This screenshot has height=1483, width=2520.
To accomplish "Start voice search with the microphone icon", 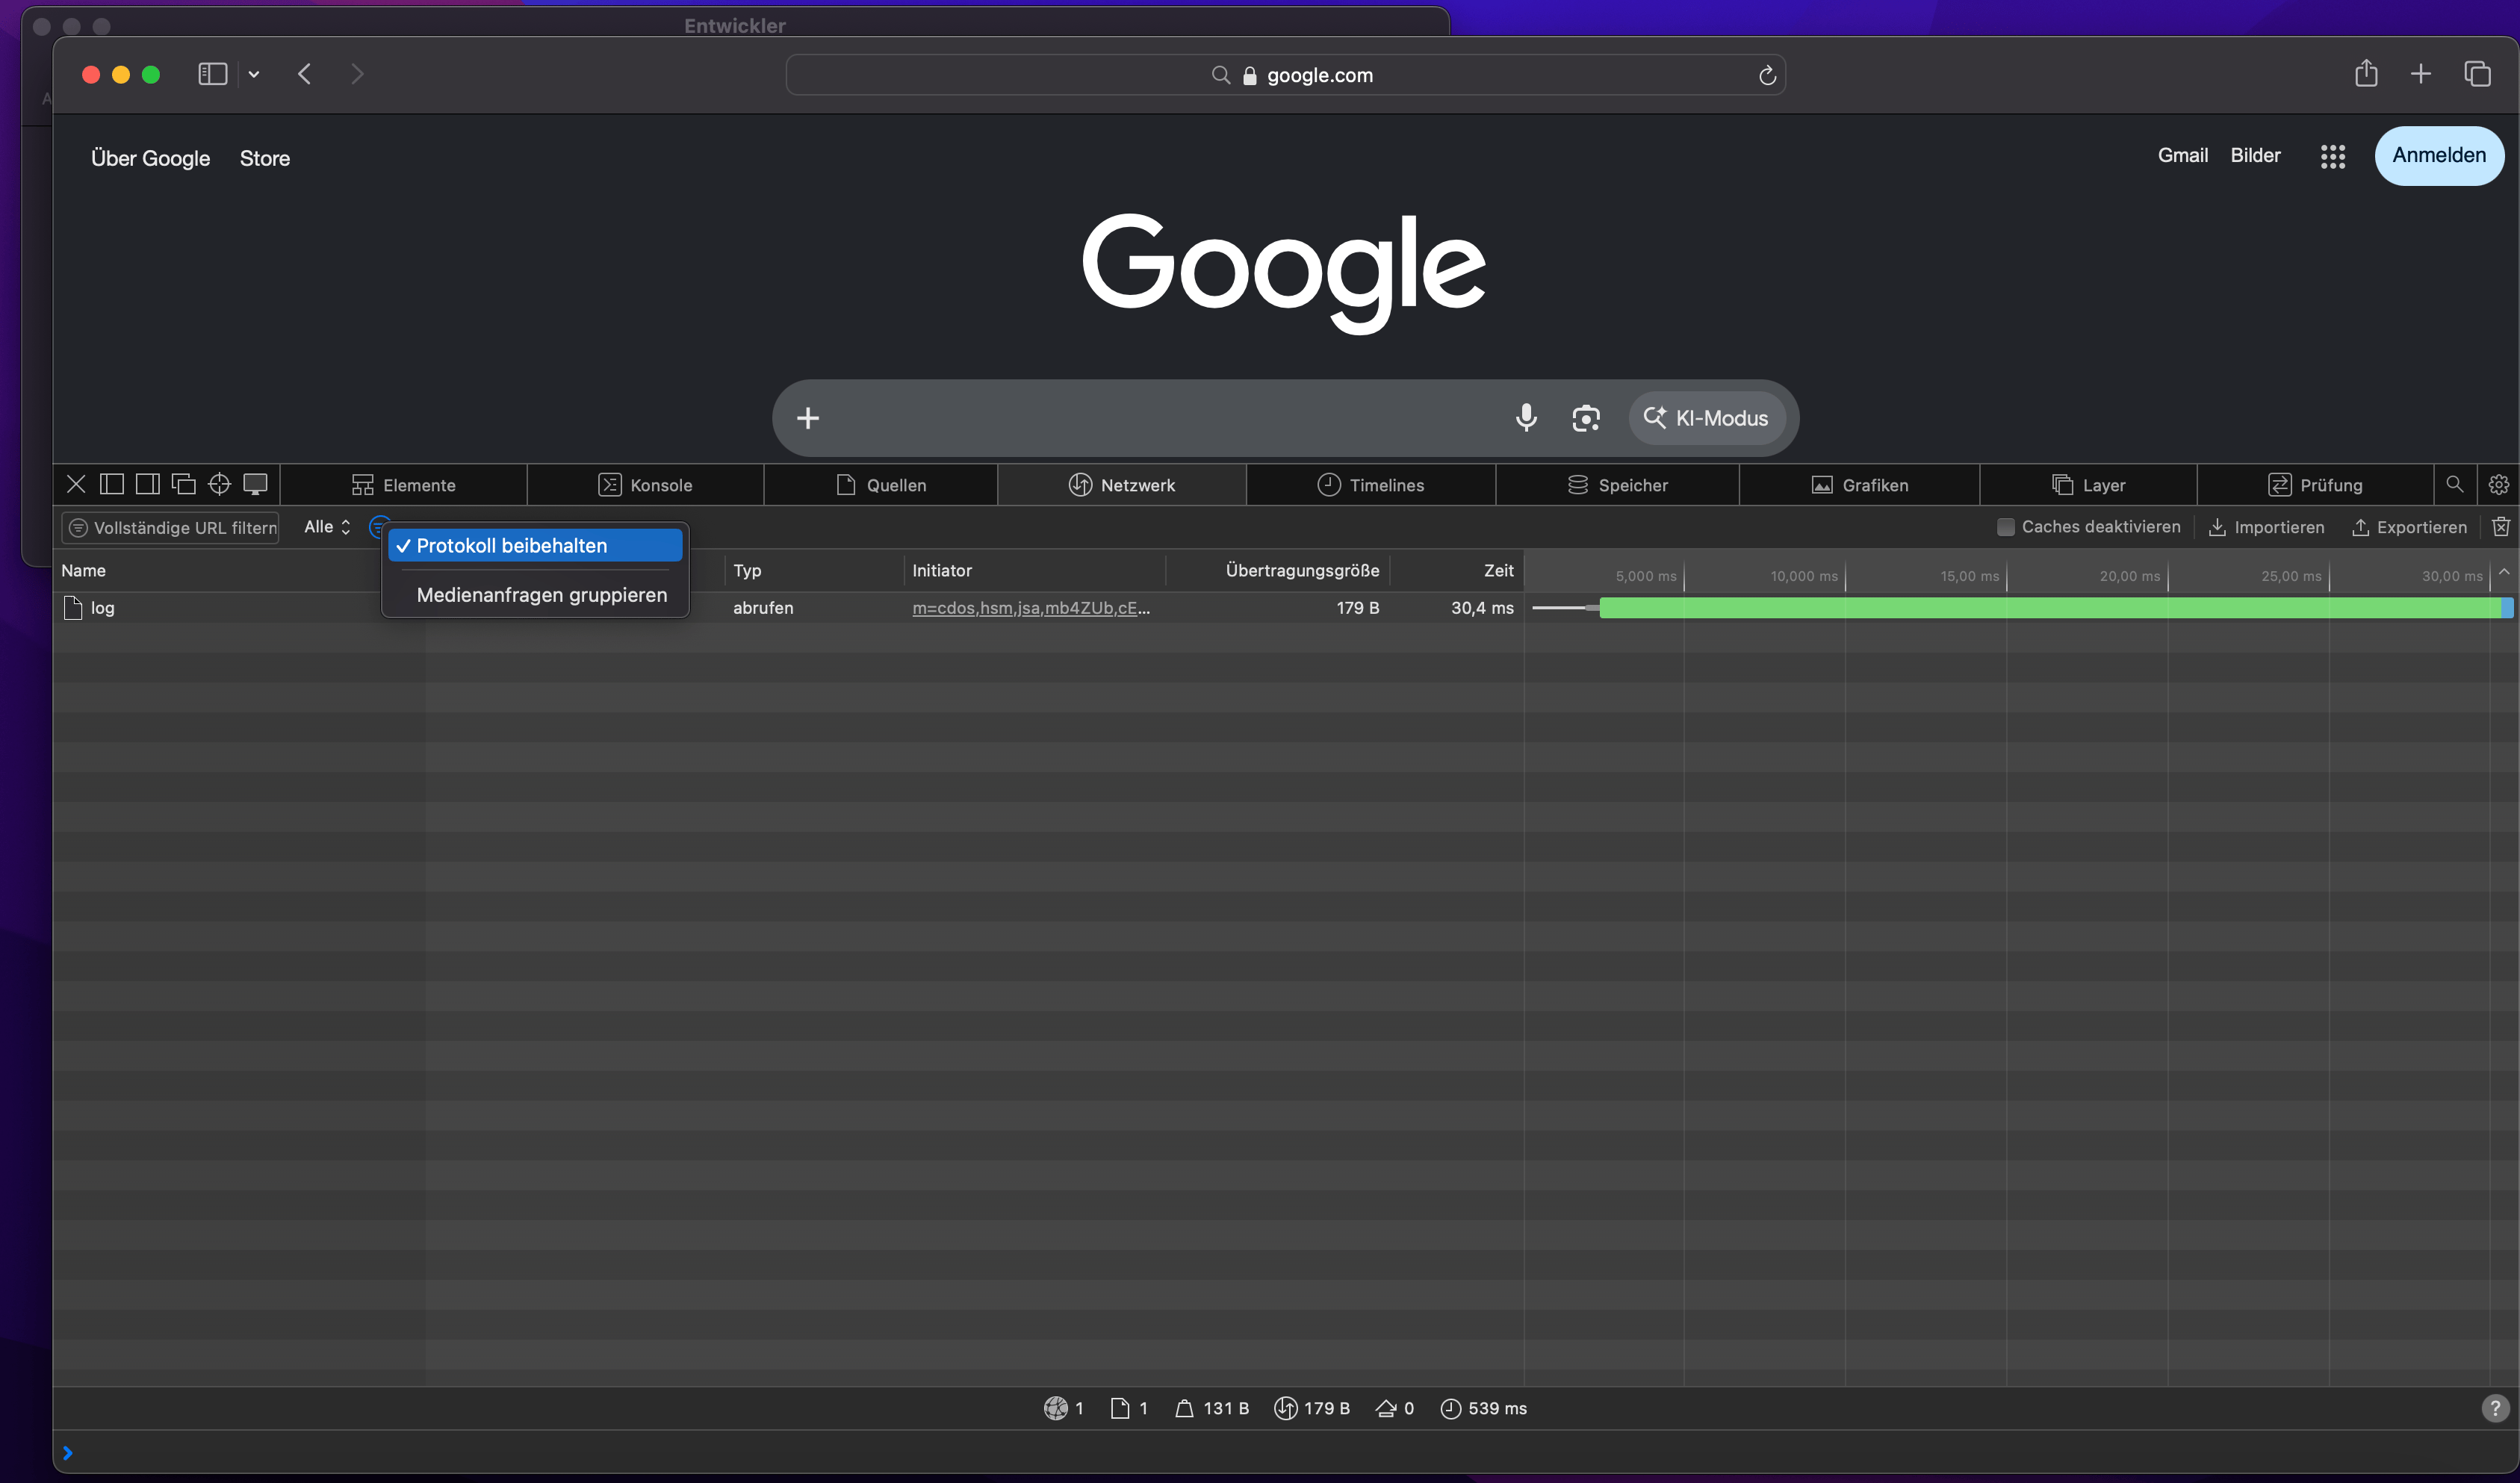I will 1526,418.
